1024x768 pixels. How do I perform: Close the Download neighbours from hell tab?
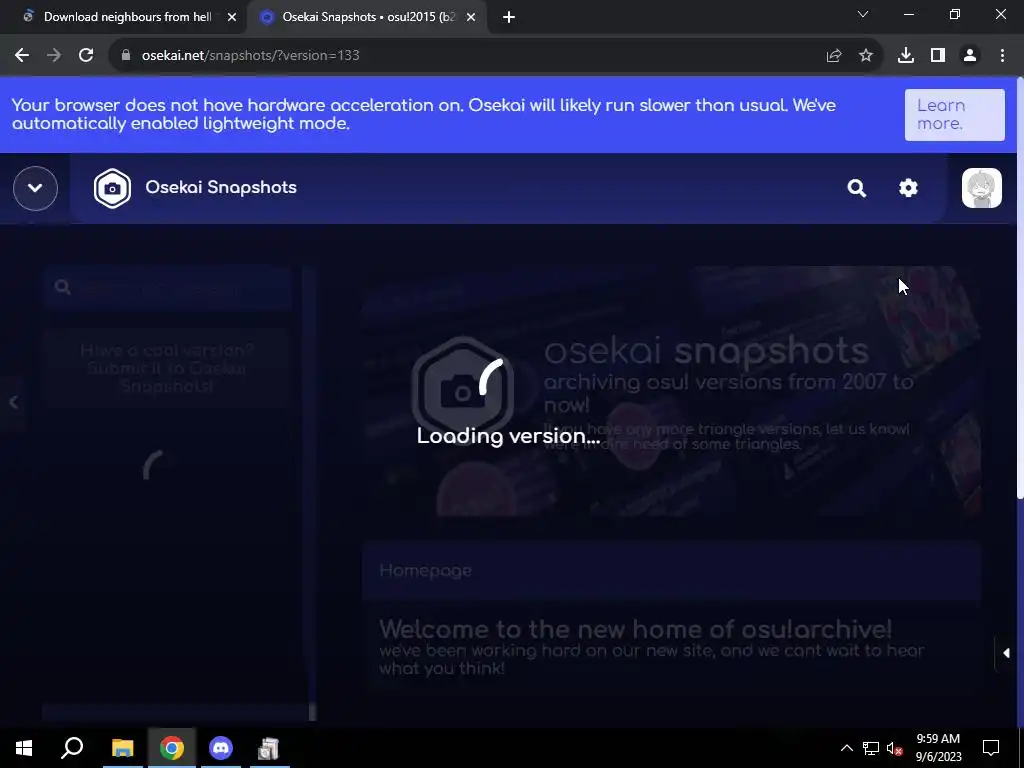coord(232,17)
